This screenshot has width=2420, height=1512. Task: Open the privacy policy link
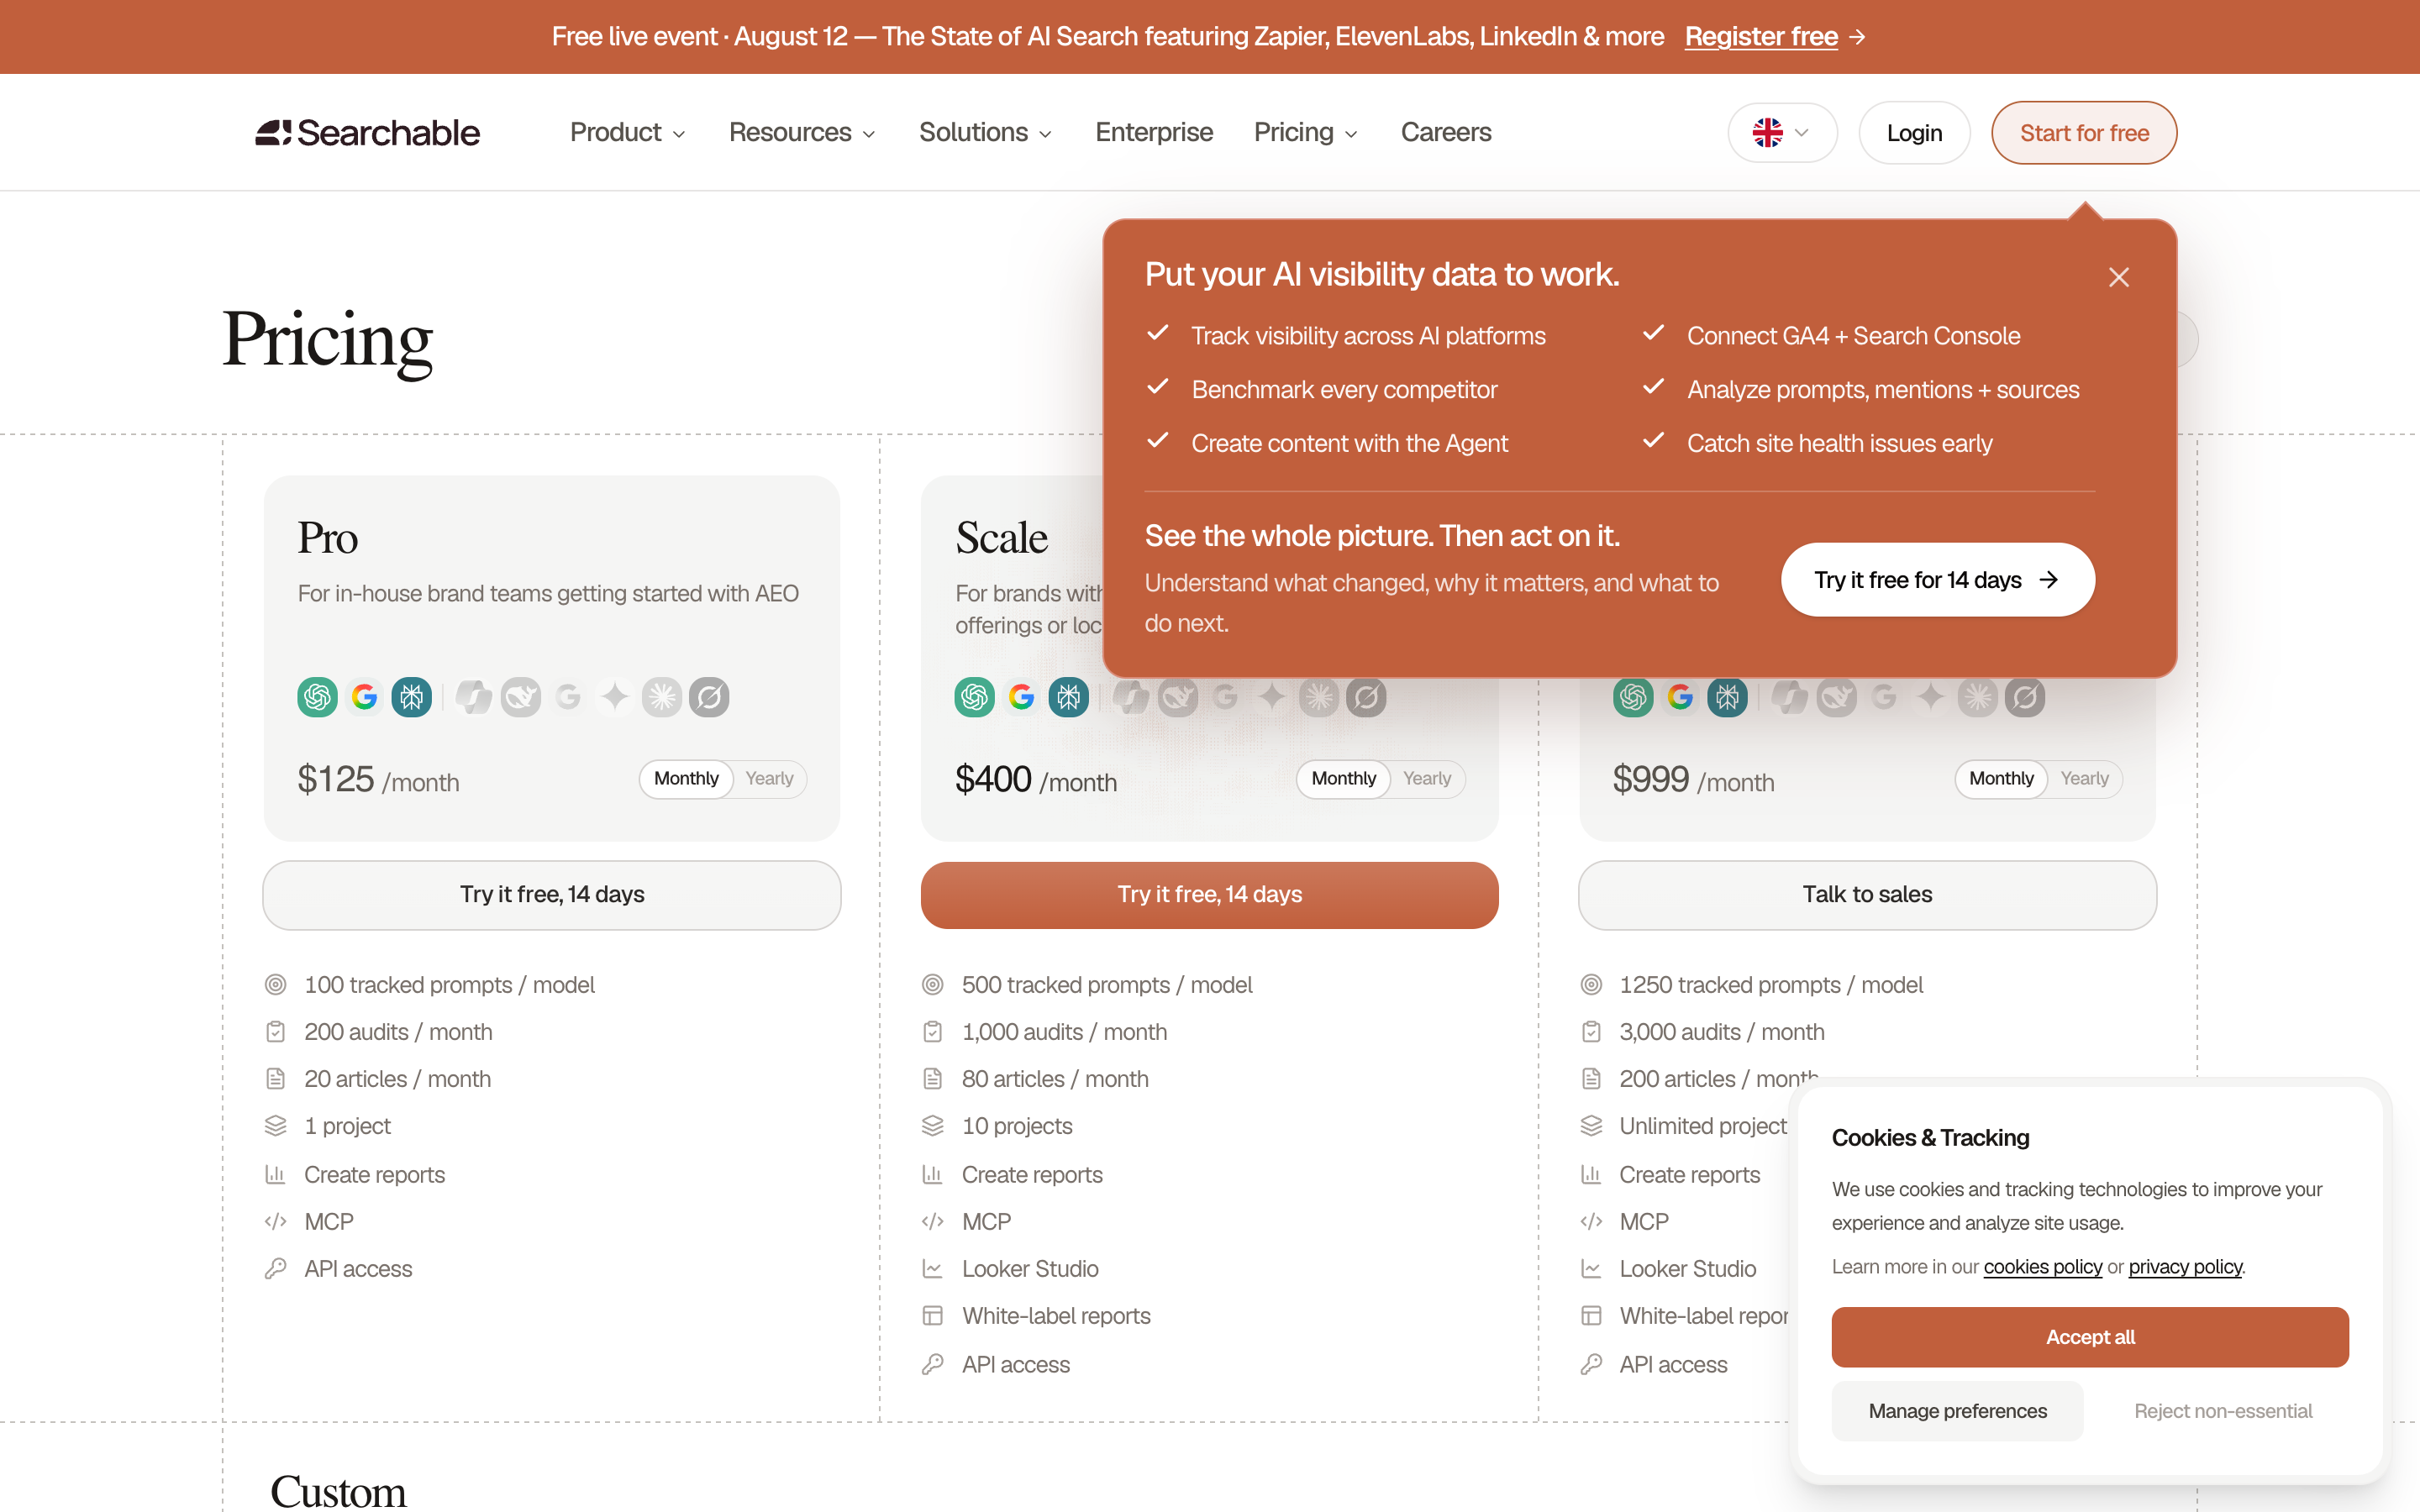click(2185, 1267)
